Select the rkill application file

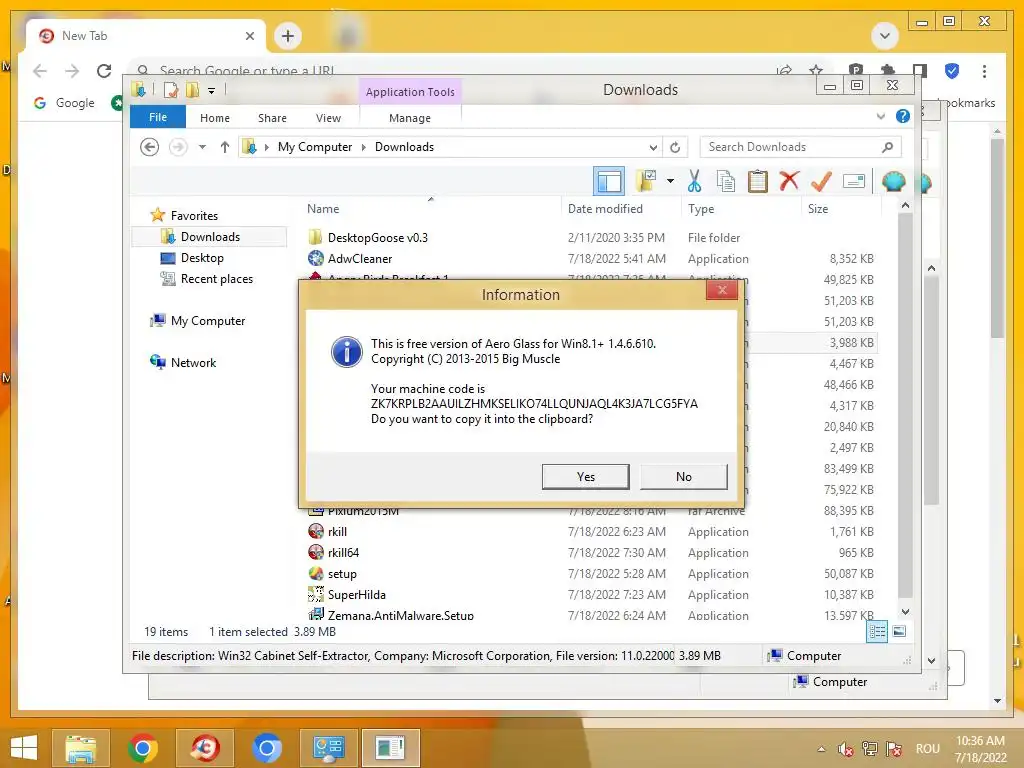point(337,532)
